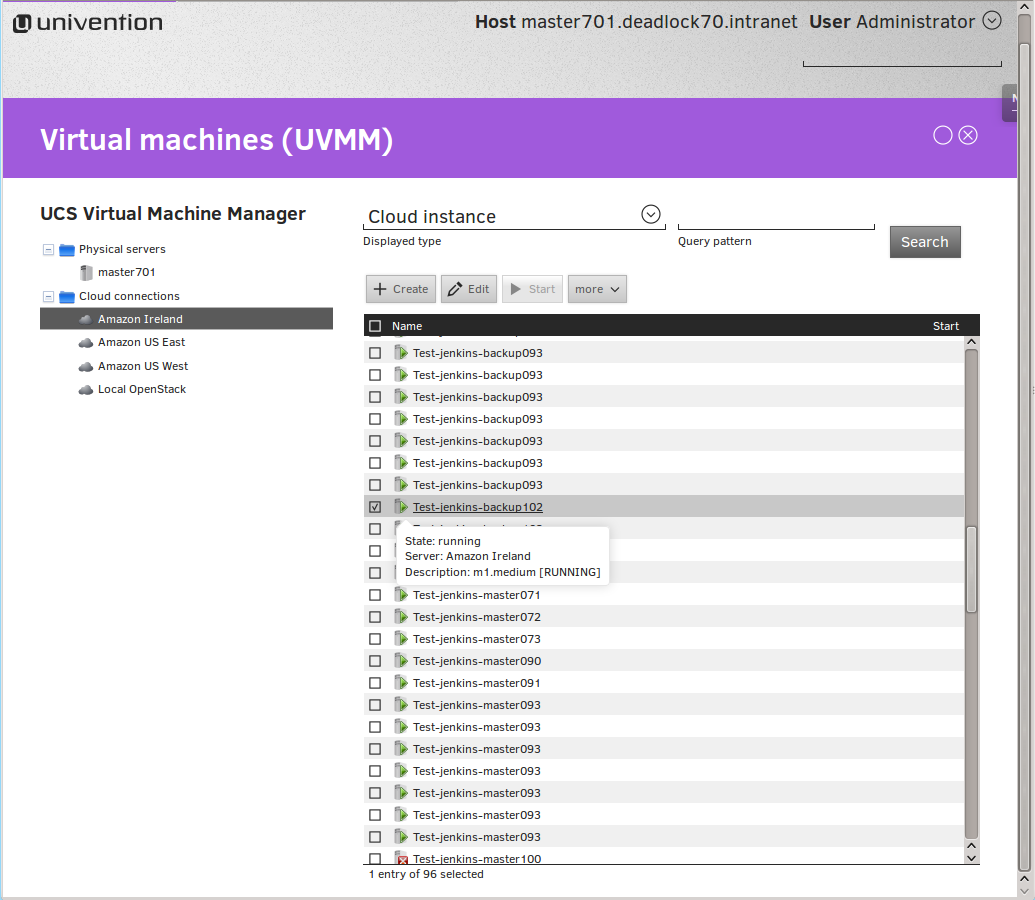Click stopped state icon of Test-jenkins-master100
This screenshot has height=900, width=1035.
401,859
